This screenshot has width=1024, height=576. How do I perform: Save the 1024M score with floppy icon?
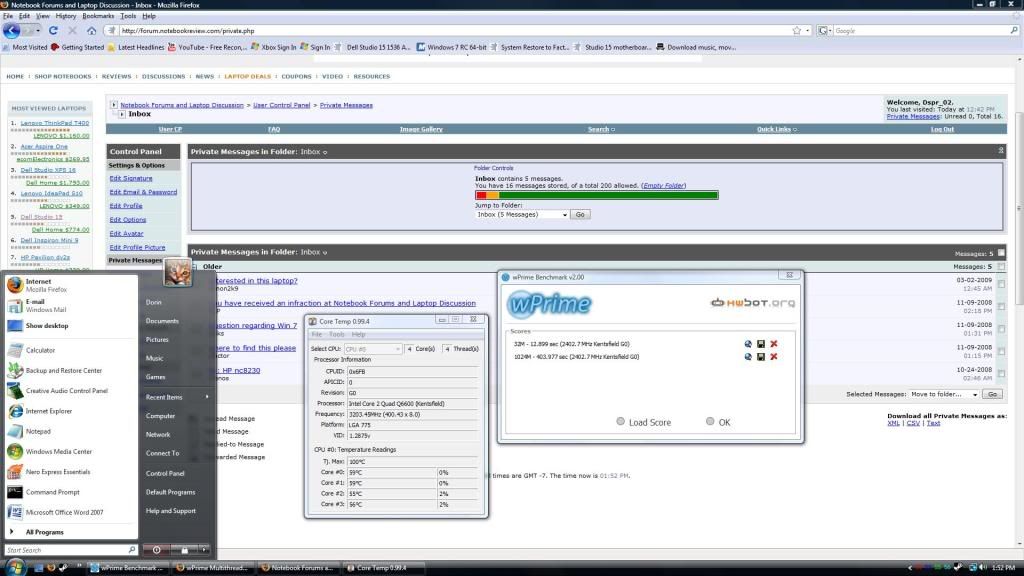[761, 357]
